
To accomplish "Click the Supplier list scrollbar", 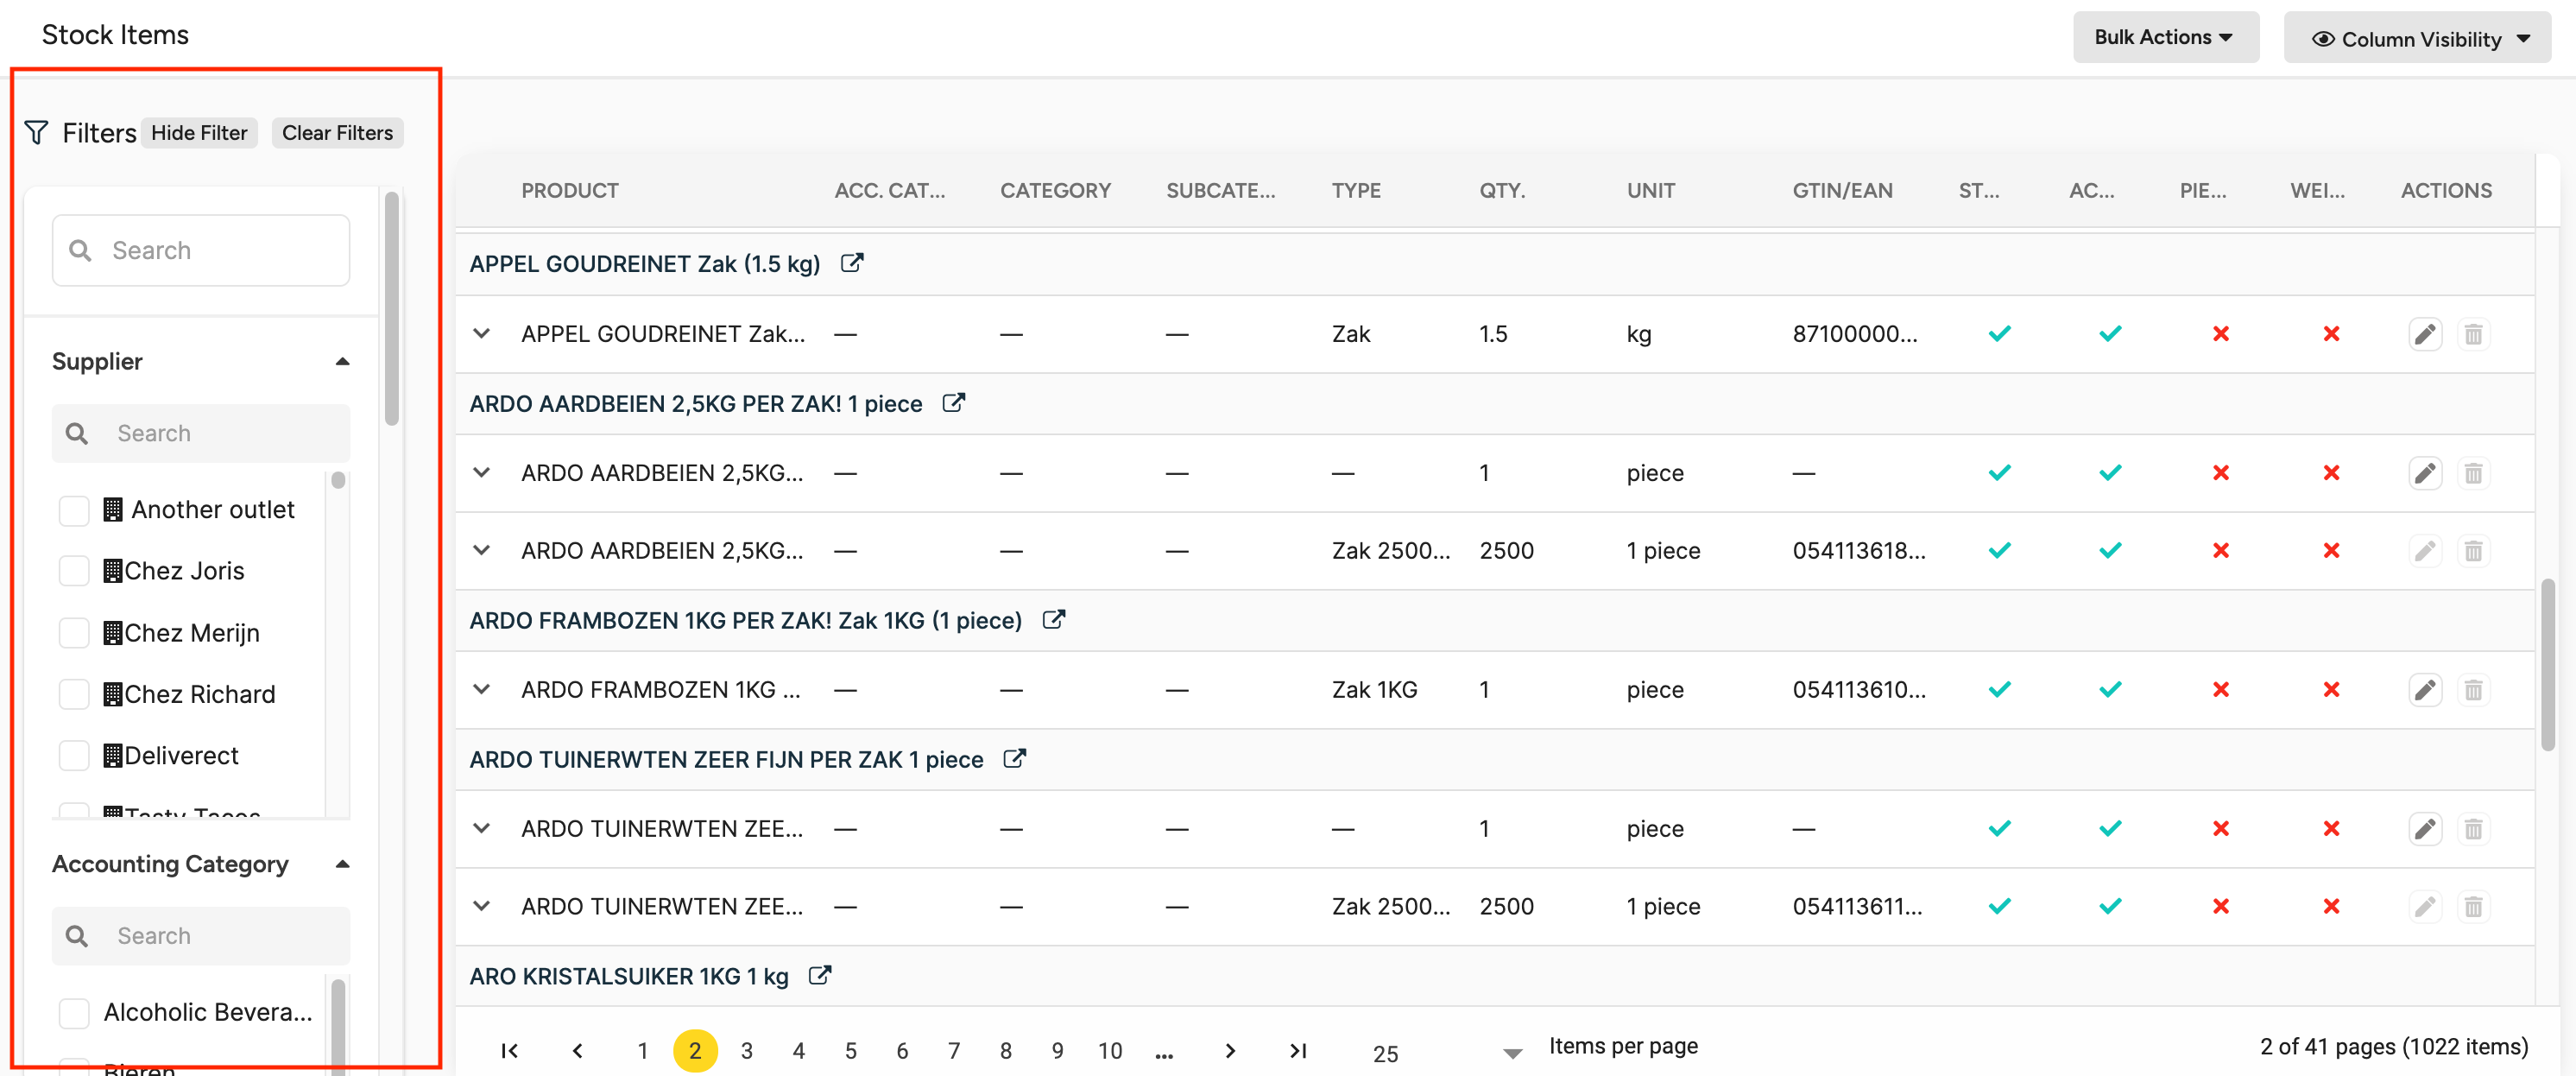I will coord(339,481).
